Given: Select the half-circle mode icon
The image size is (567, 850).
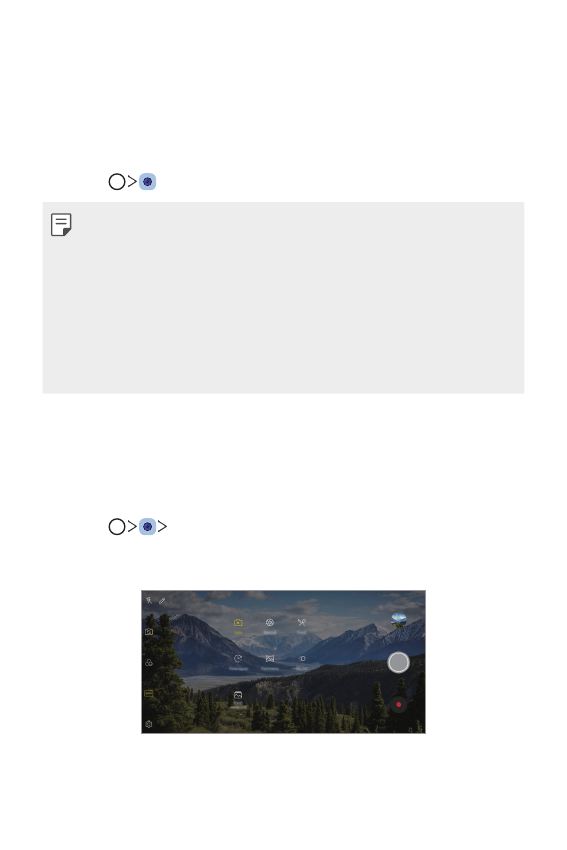Looking at the screenshot, I should [x=302, y=659].
